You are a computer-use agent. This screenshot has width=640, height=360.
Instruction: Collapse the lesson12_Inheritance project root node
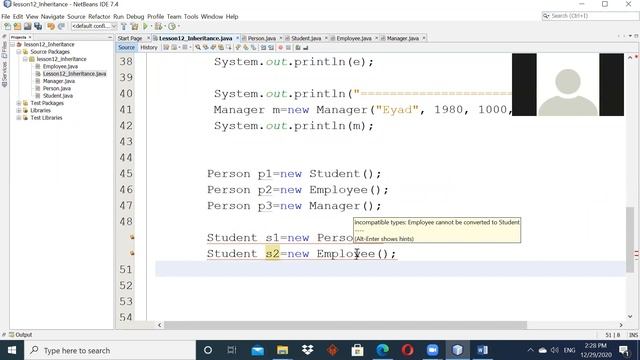(x=13, y=44)
